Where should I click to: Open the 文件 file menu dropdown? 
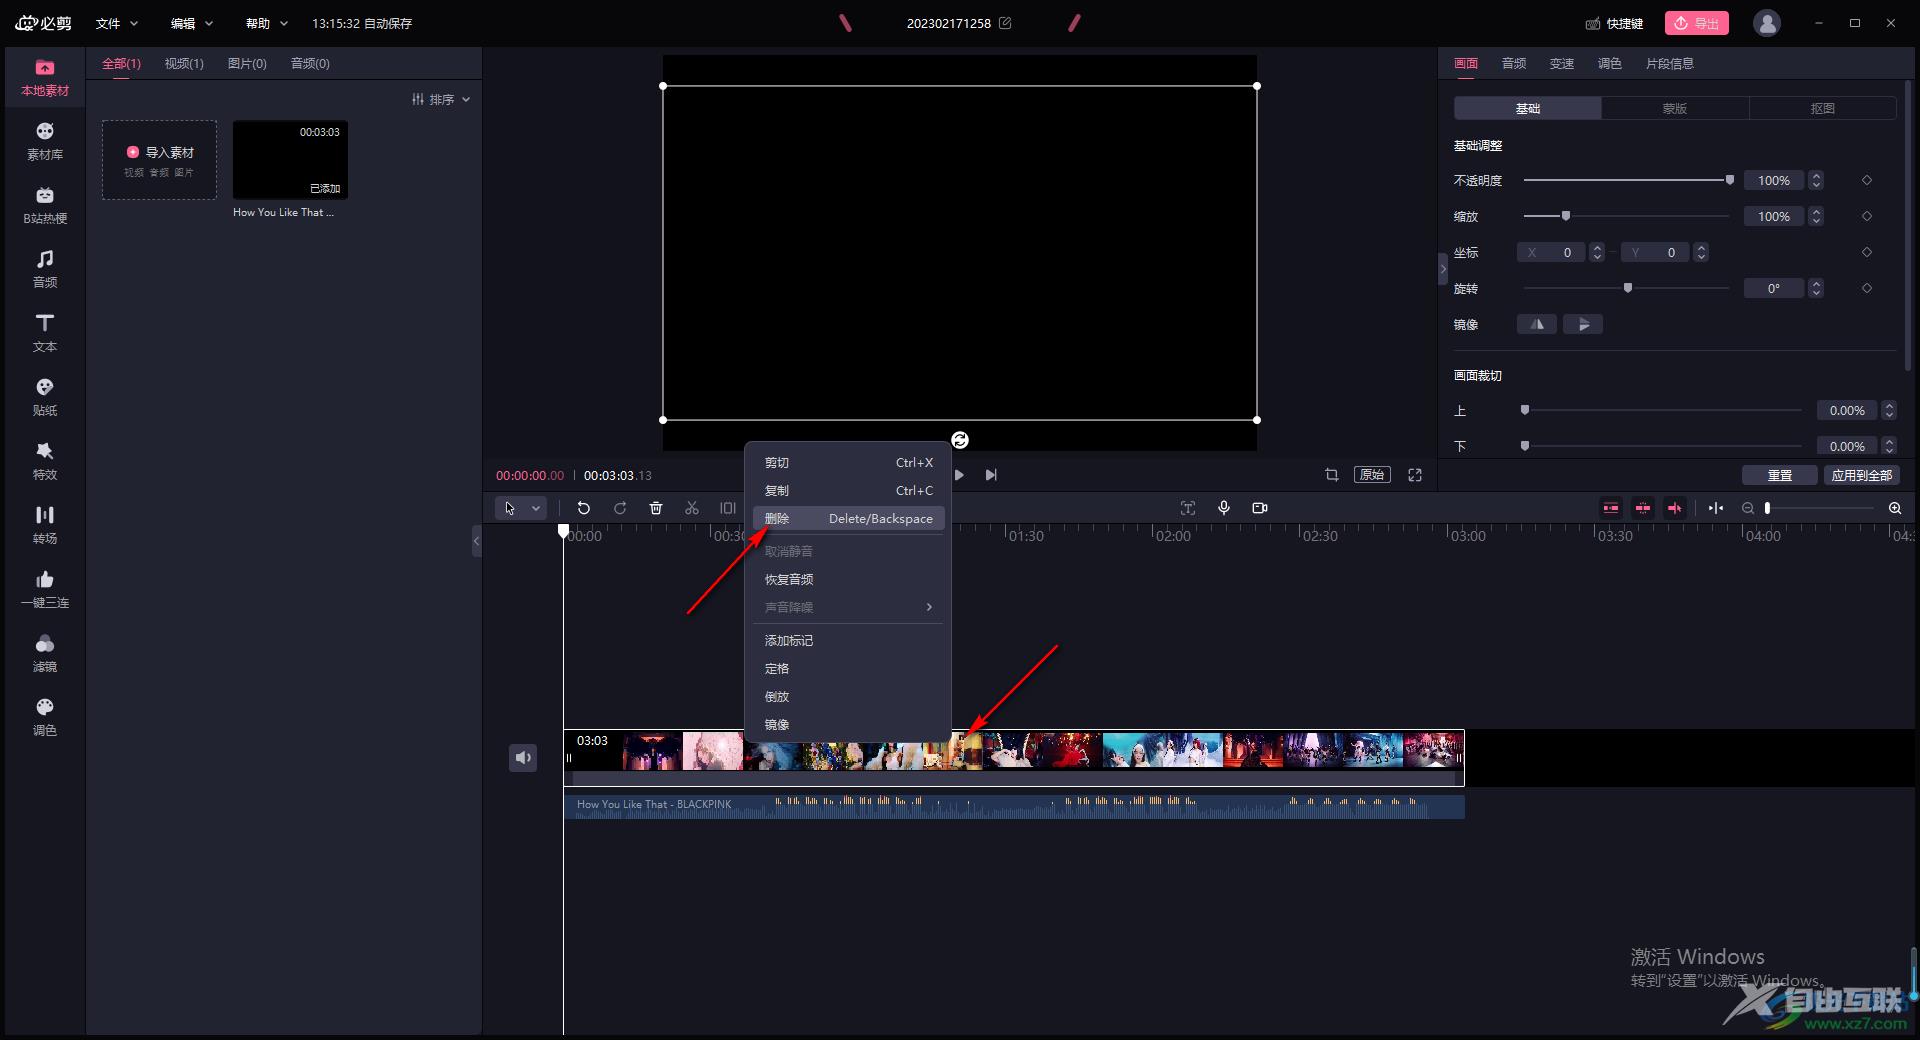pos(117,23)
